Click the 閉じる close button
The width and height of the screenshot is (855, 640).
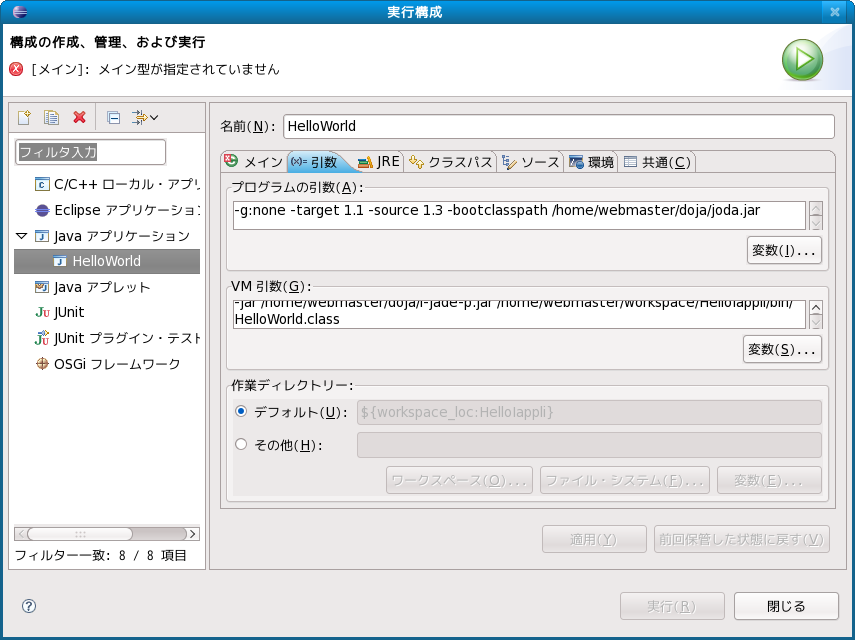[786, 606]
